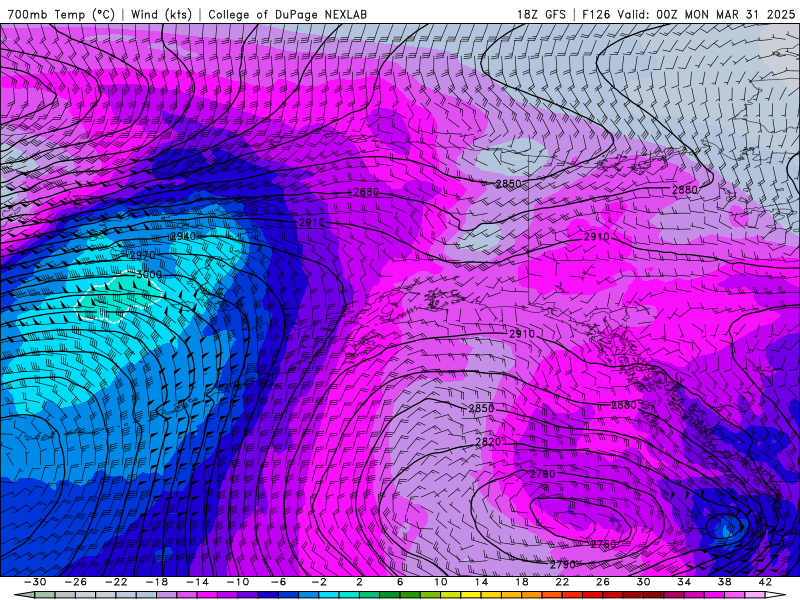Click the 42 colorbar scale label

pyautogui.click(x=765, y=582)
